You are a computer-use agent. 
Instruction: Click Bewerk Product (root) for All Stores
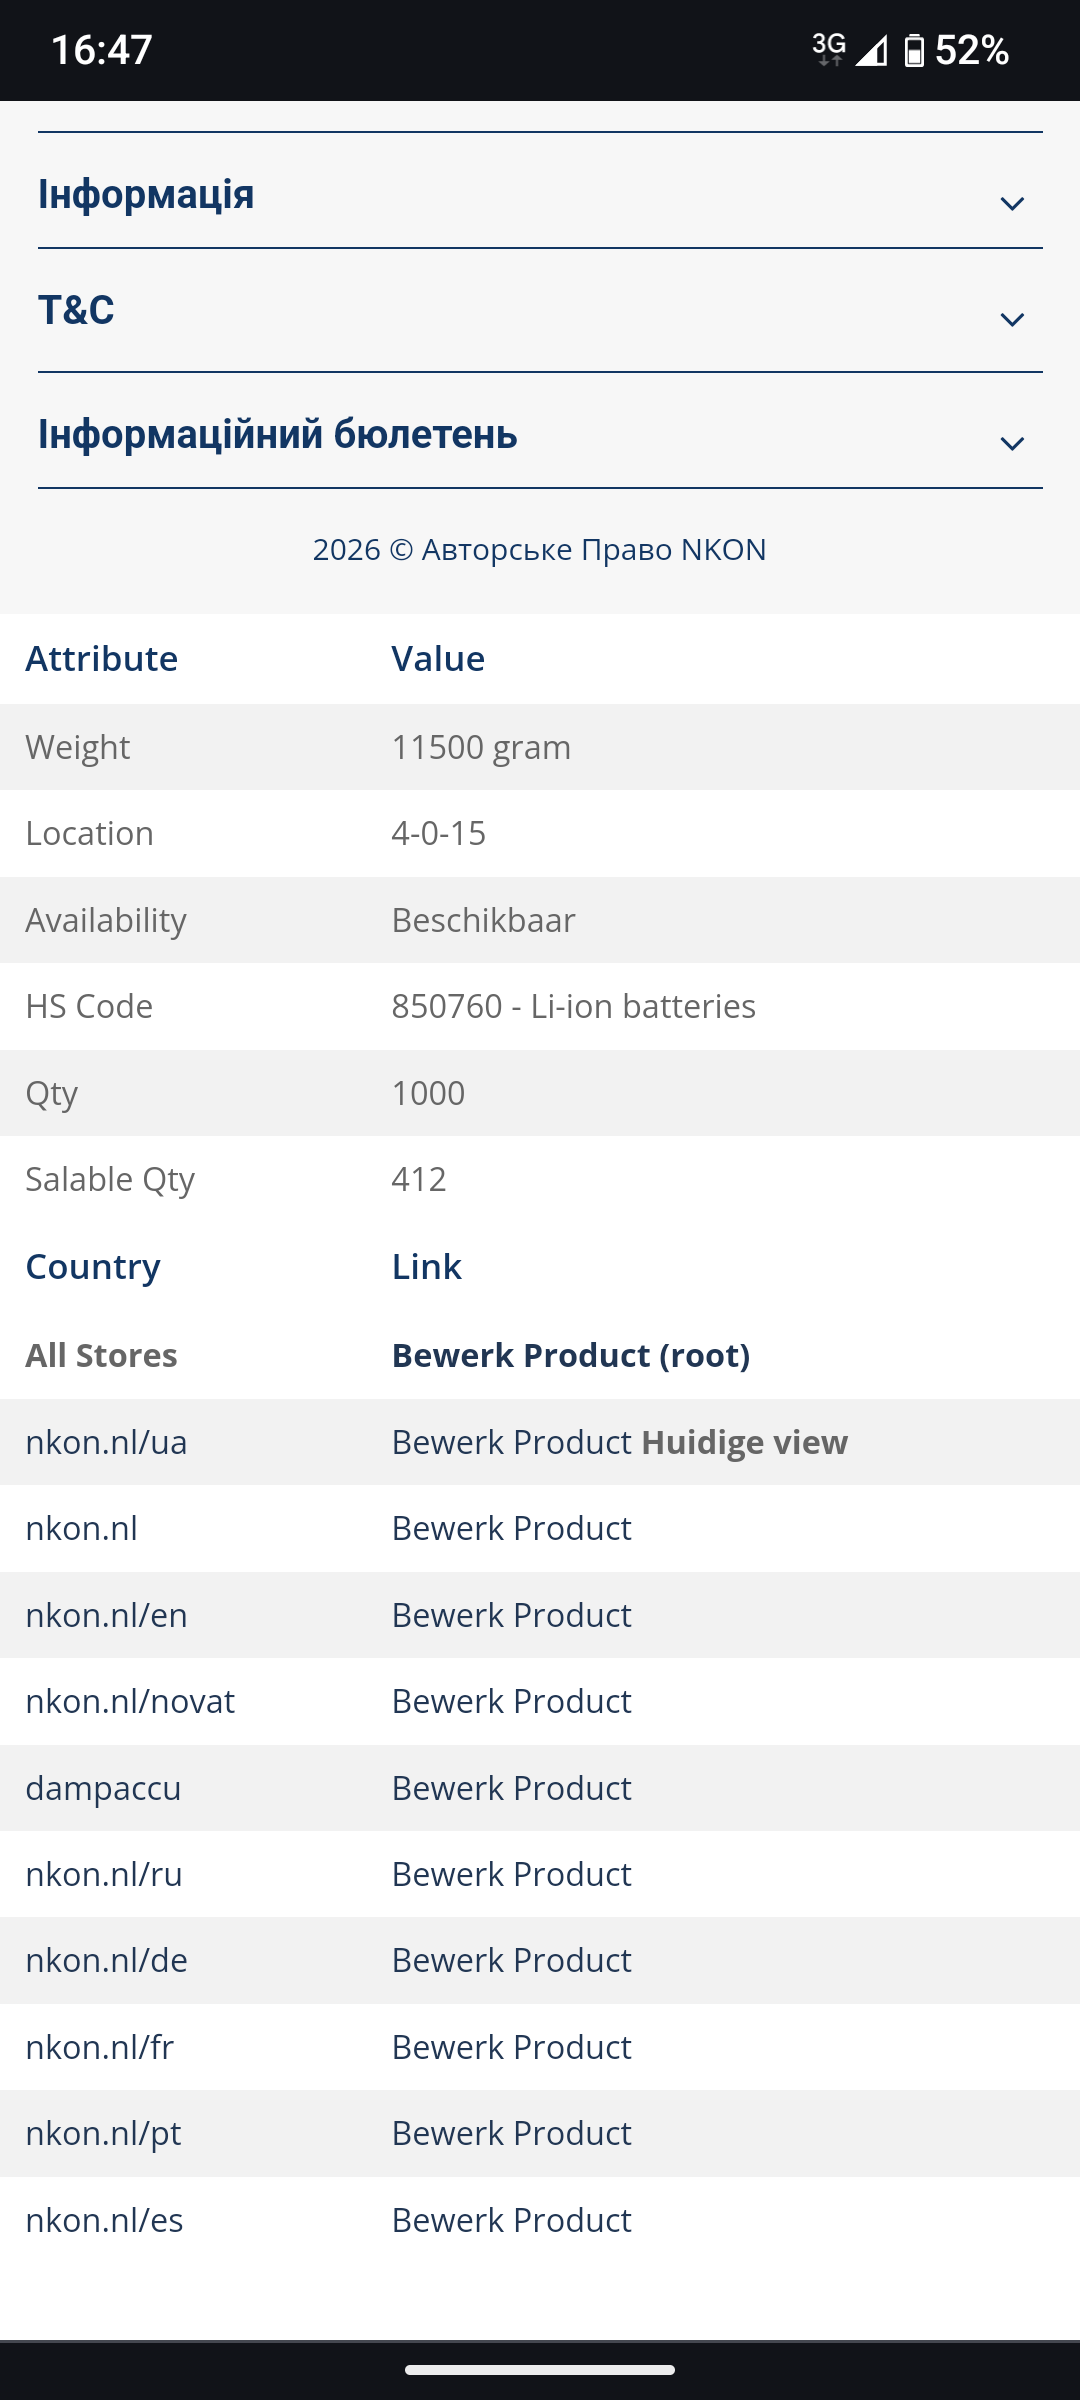(570, 1356)
